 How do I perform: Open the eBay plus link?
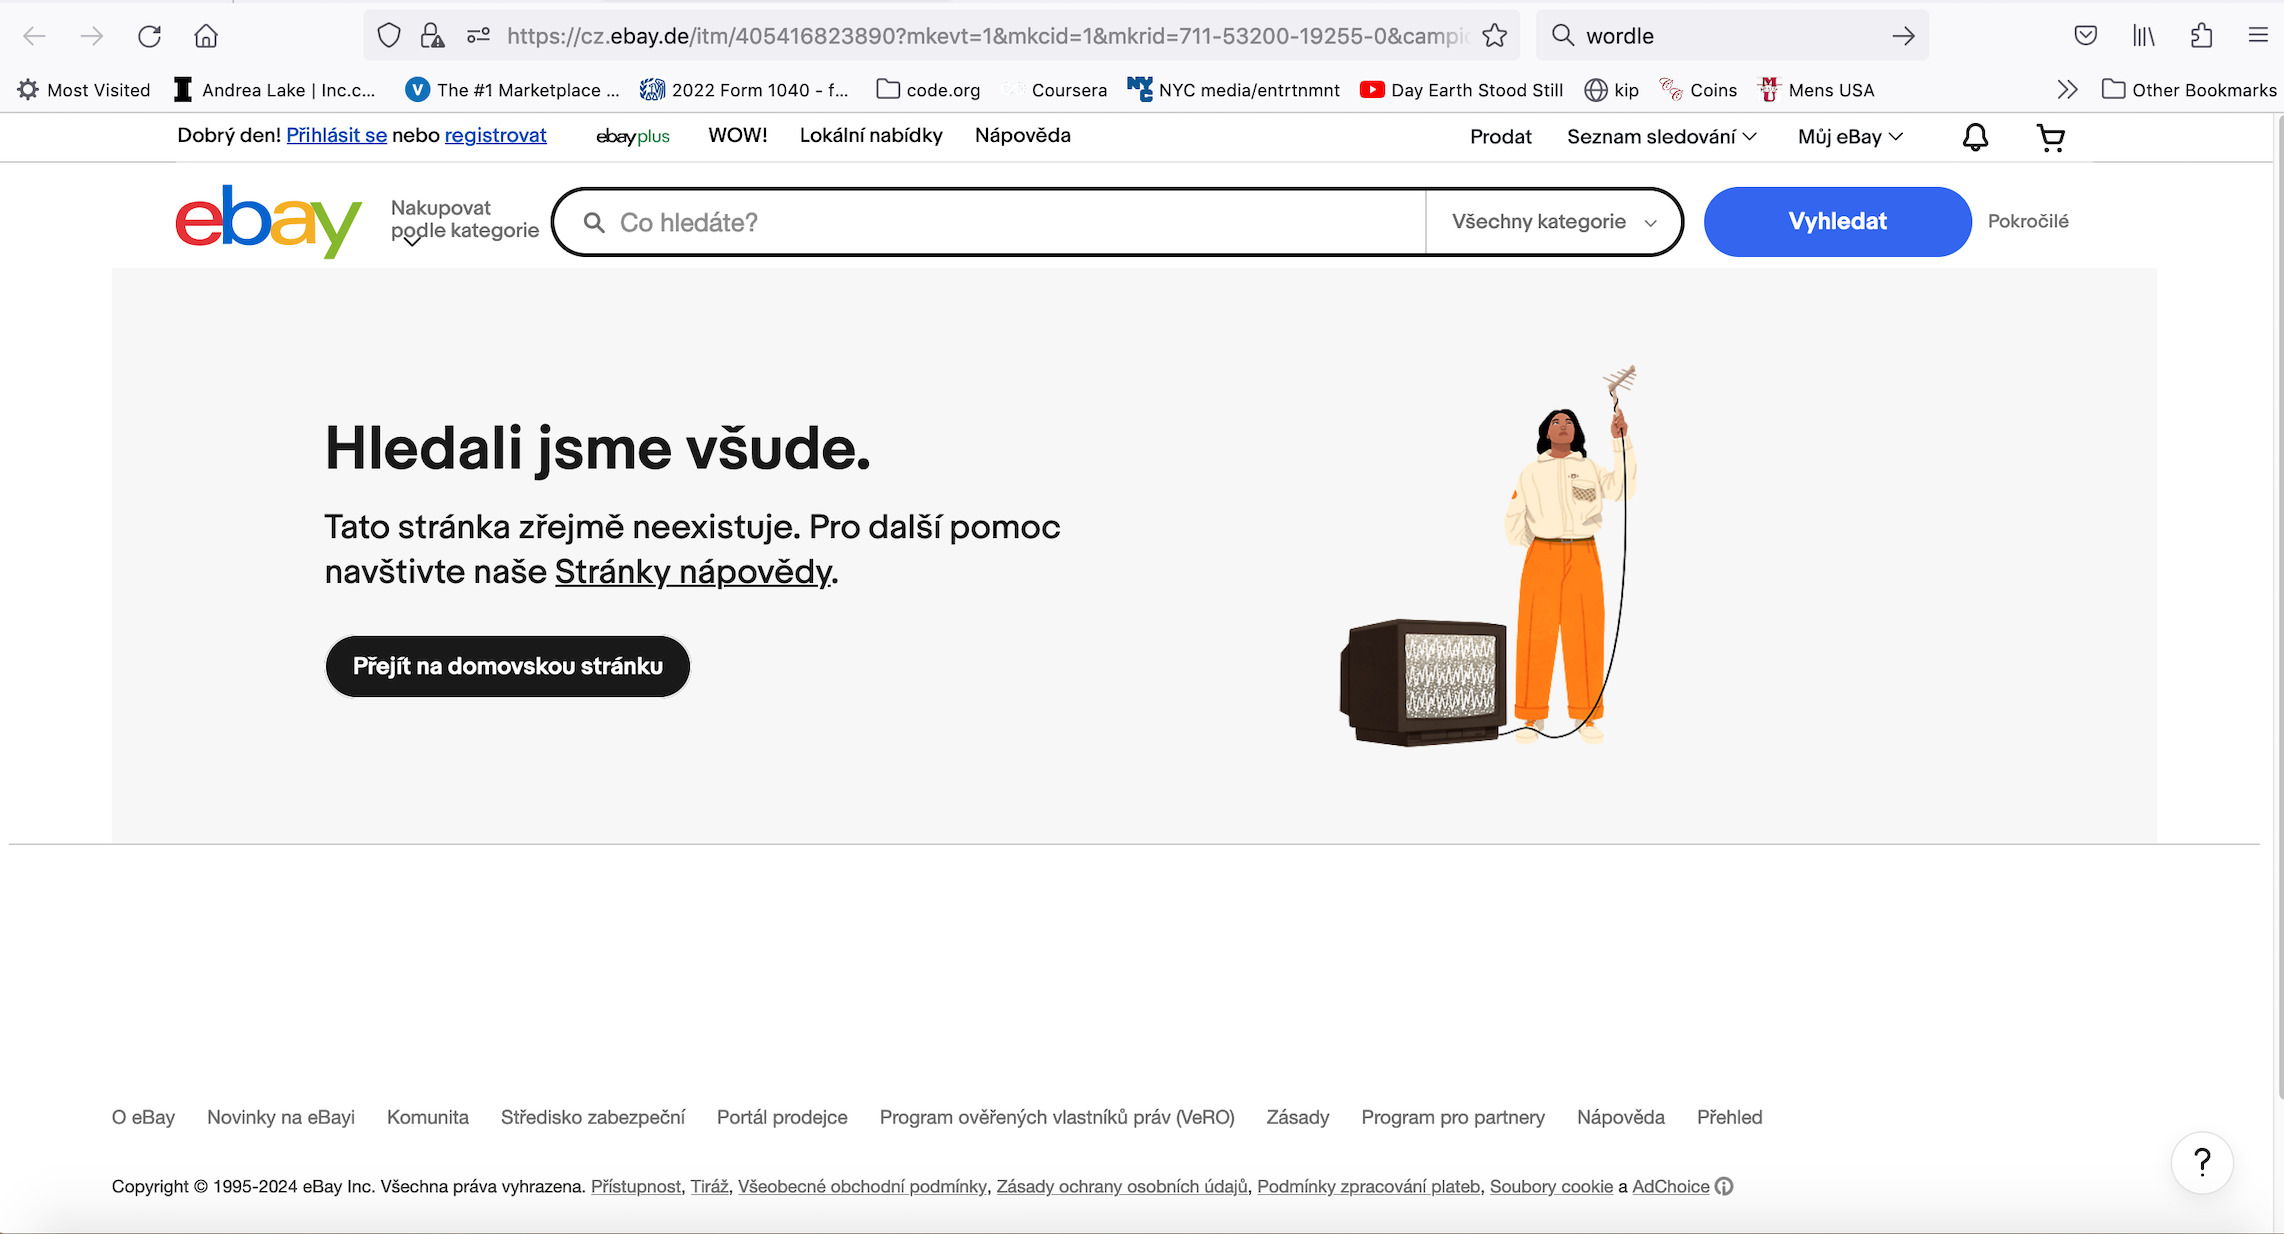(633, 136)
